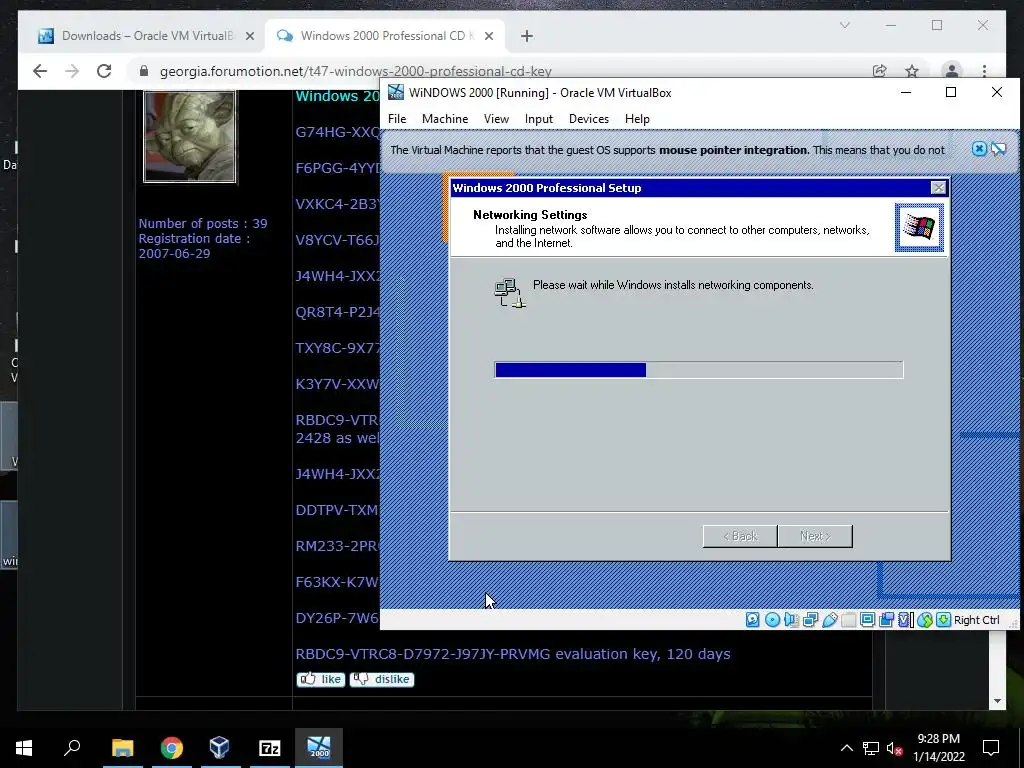Screen dimensions: 1024x768
Task: Open the network adapters icon in VirtualBox status bar
Action: (810, 620)
